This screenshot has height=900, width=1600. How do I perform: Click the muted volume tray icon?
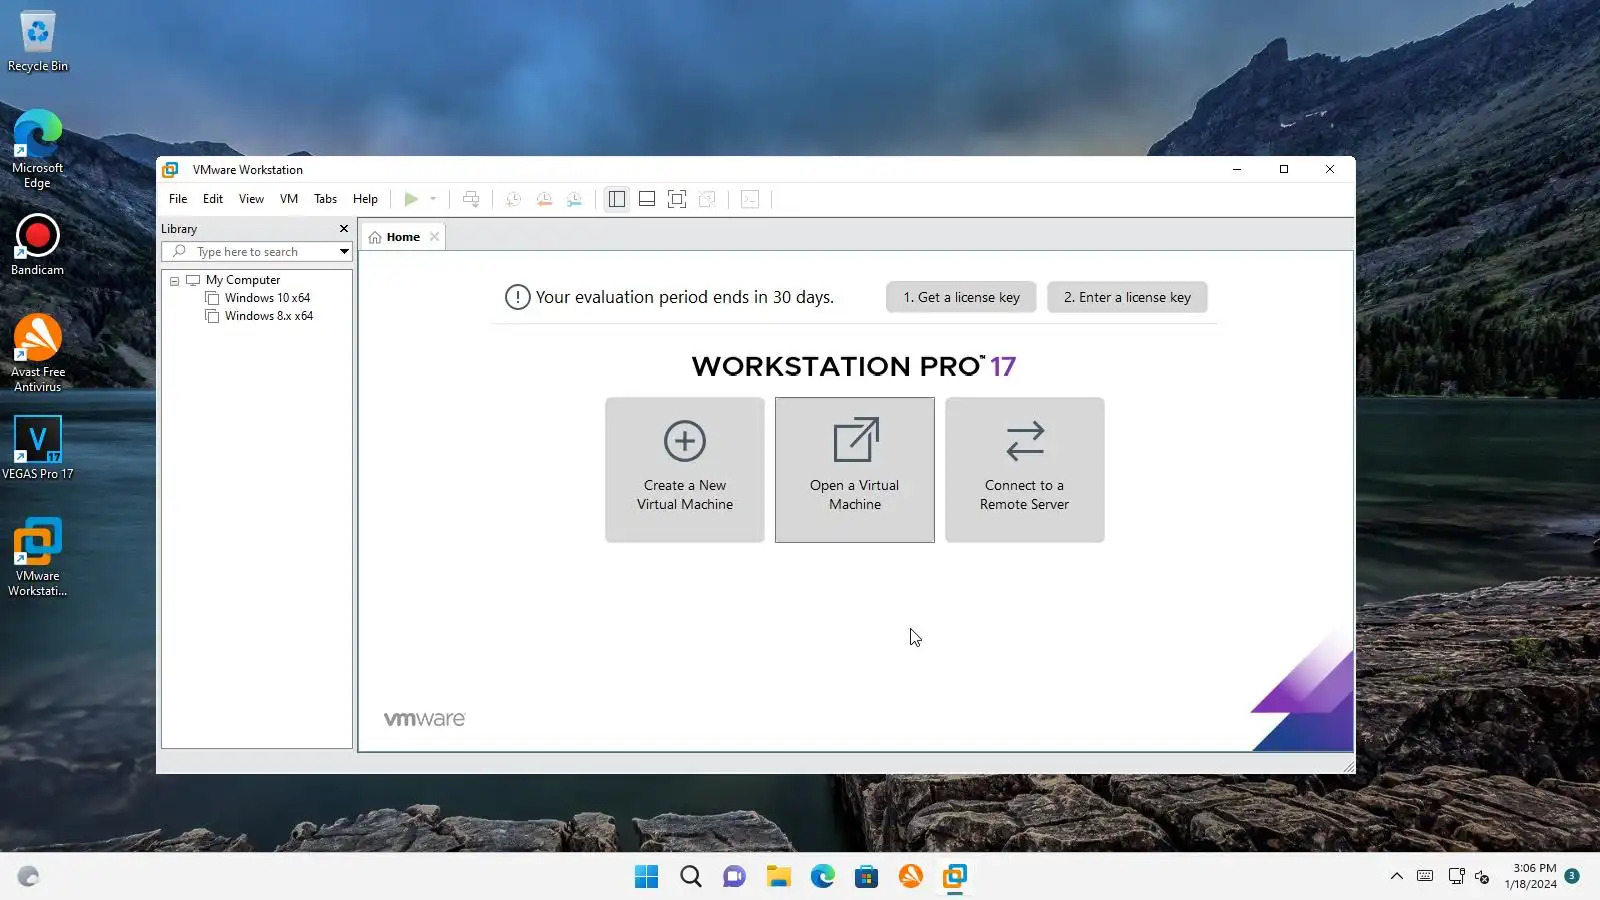click(1482, 877)
